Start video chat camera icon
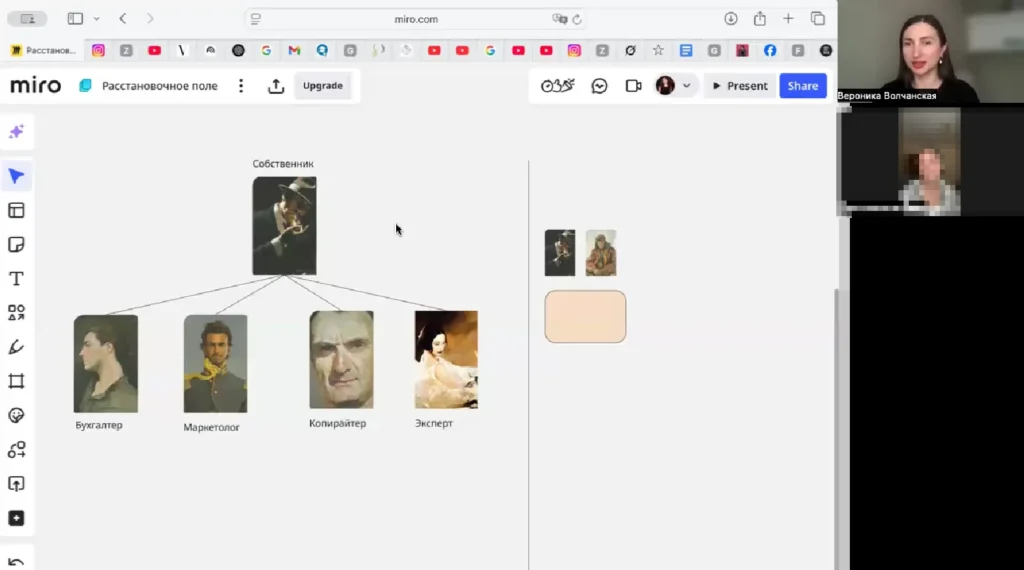This screenshot has height=570, width=1024. pos(633,86)
